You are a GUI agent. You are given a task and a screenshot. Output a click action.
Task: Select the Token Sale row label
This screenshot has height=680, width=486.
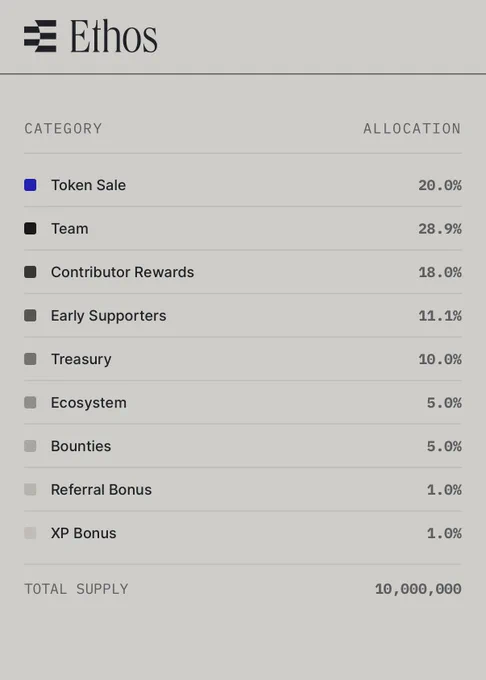pyautogui.click(x=88, y=185)
